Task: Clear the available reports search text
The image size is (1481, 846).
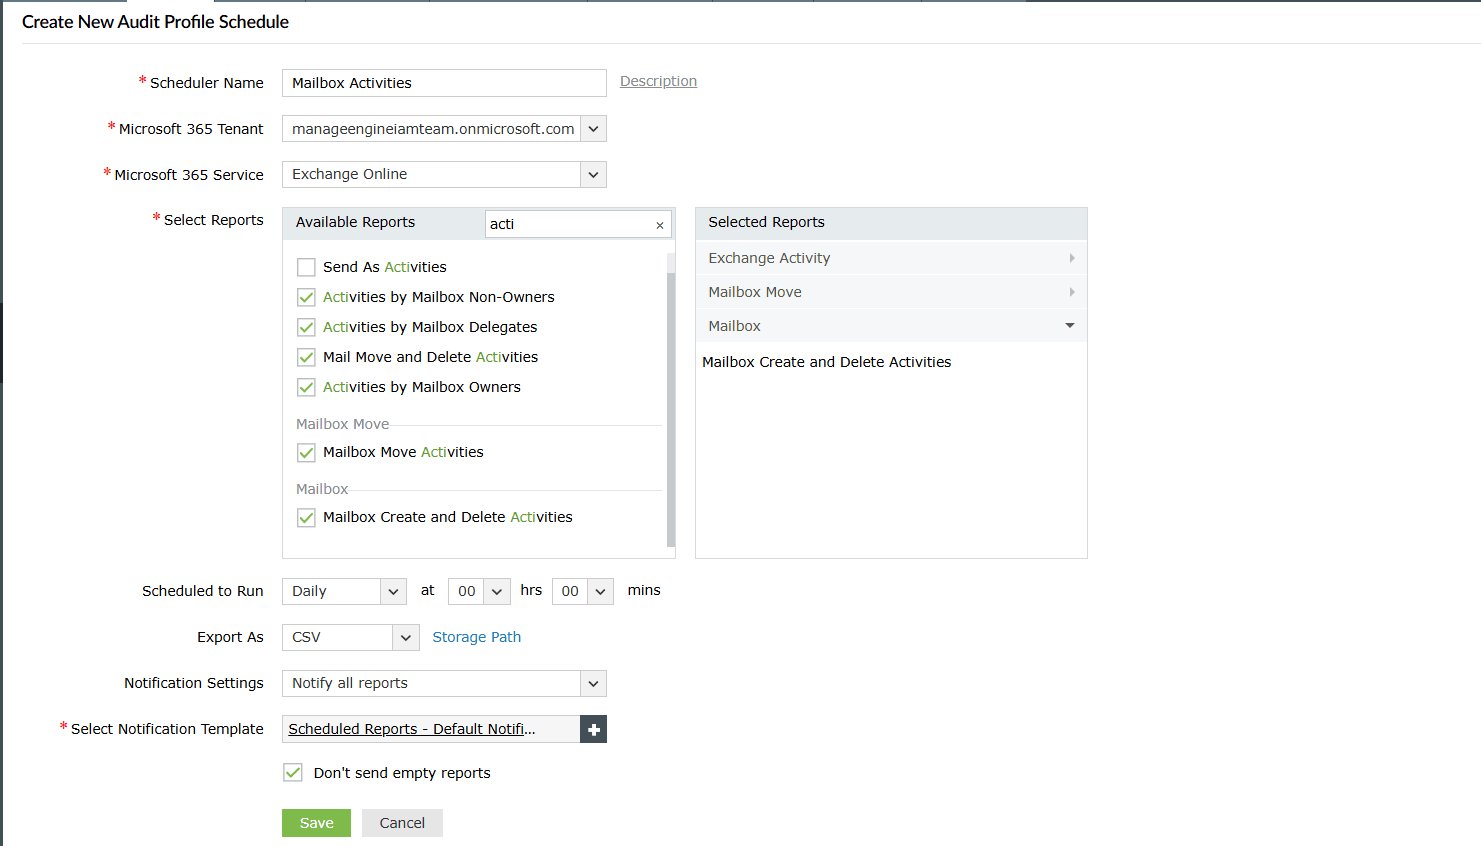Action: [x=659, y=225]
